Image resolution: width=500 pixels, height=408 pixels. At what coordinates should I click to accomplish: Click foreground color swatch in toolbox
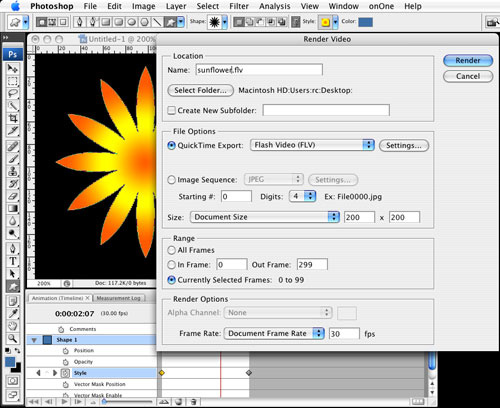(x=10, y=362)
